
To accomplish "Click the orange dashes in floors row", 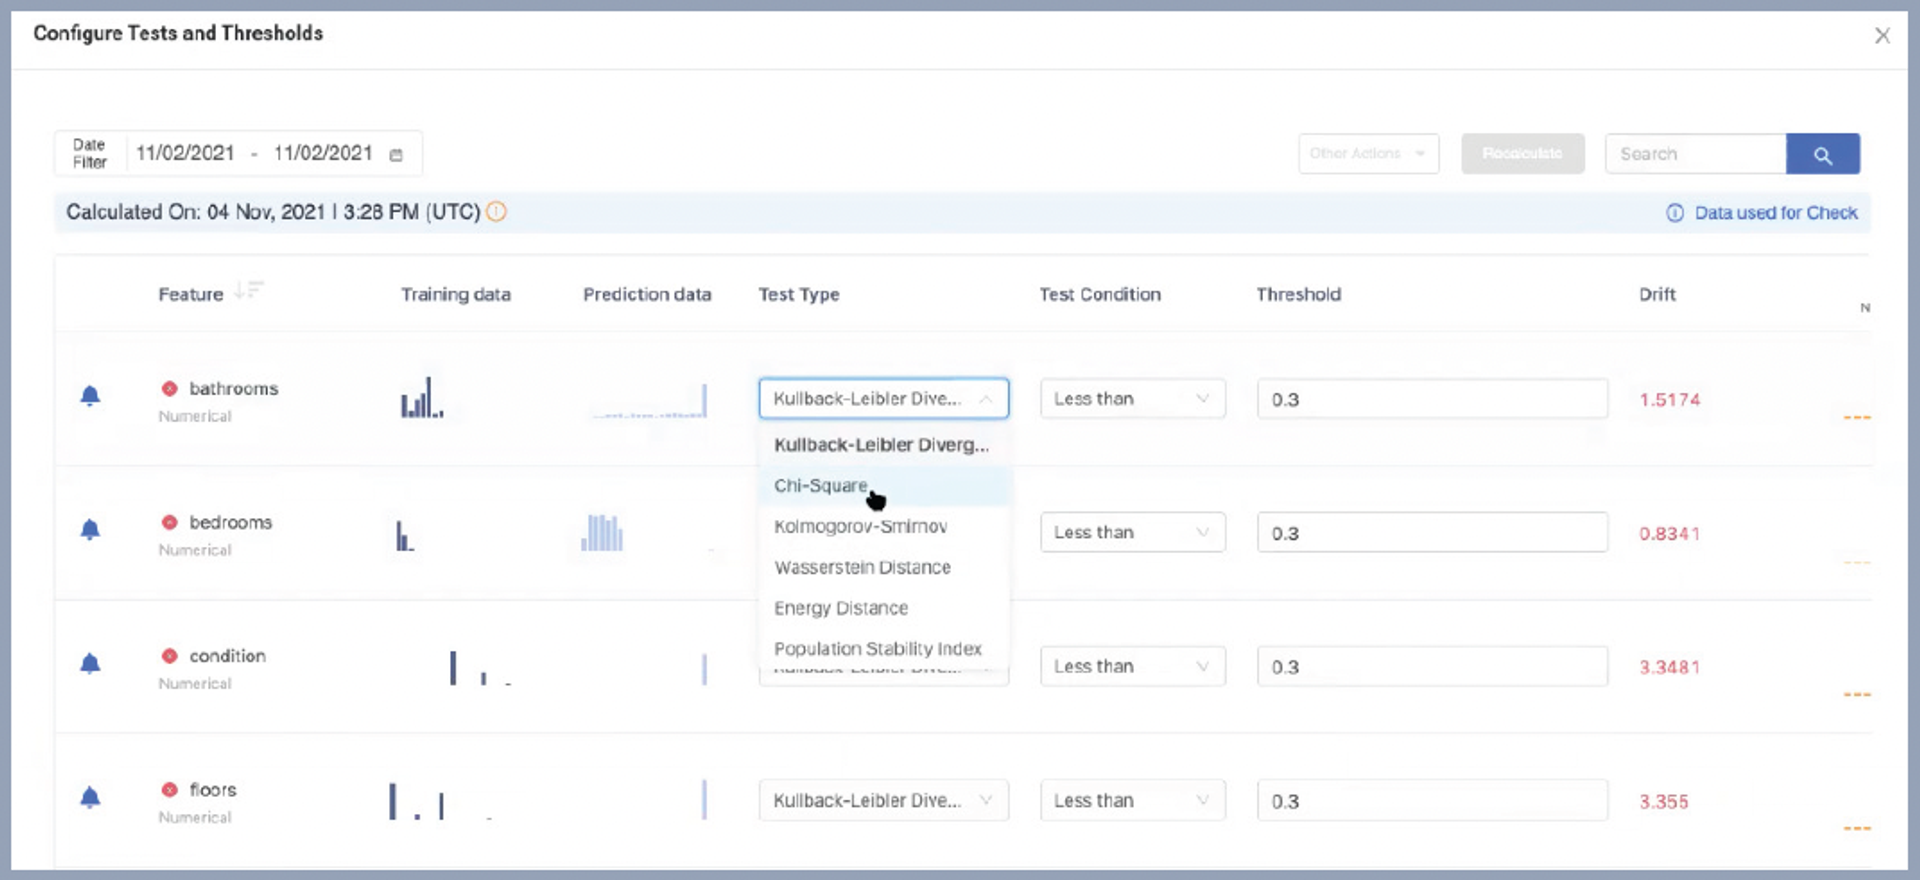I will 1857,828.
